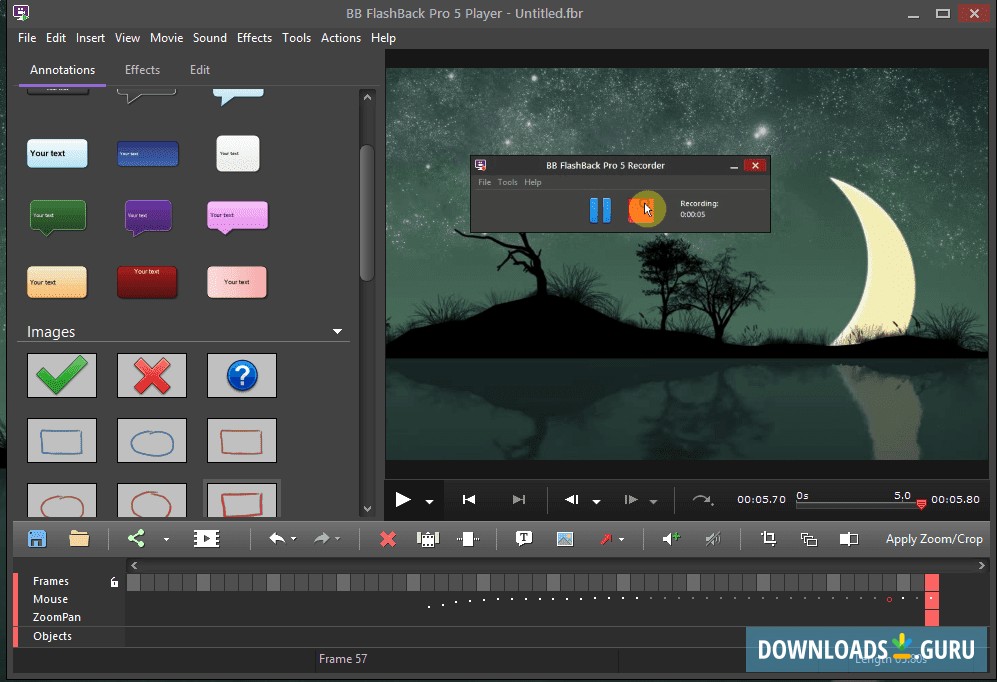The height and width of the screenshot is (682, 997).
Task: Open the Play button dropdown arrow
Action: pos(430,501)
